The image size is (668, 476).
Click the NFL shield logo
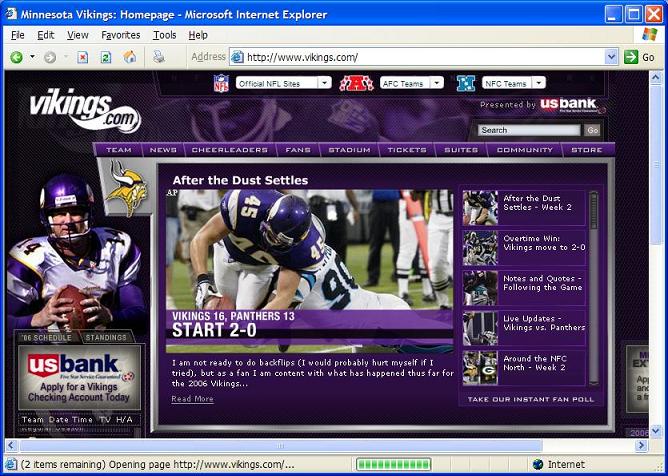click(221, 83)
